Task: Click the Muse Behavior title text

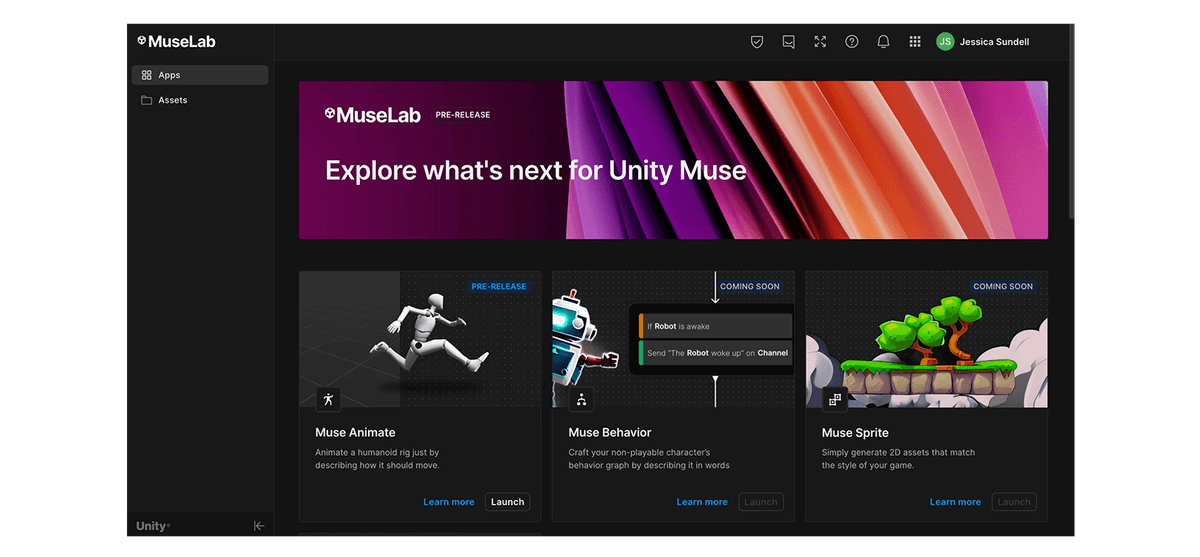Action: coord(610,433)
